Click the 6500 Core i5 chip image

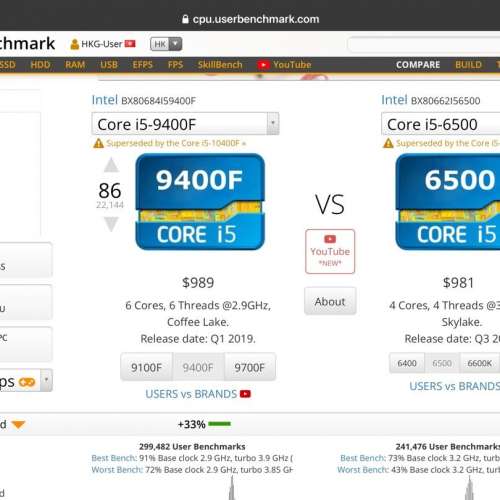[448, 202]
